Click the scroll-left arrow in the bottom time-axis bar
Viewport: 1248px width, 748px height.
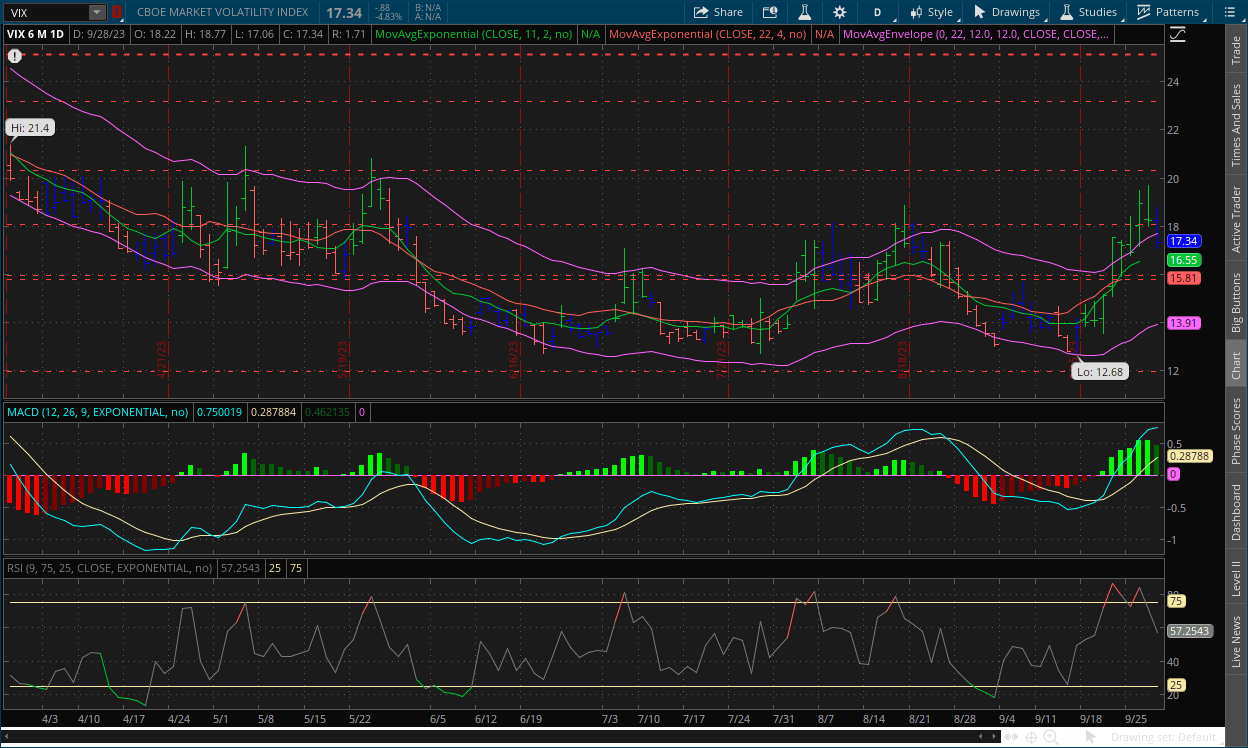point(980,737)
